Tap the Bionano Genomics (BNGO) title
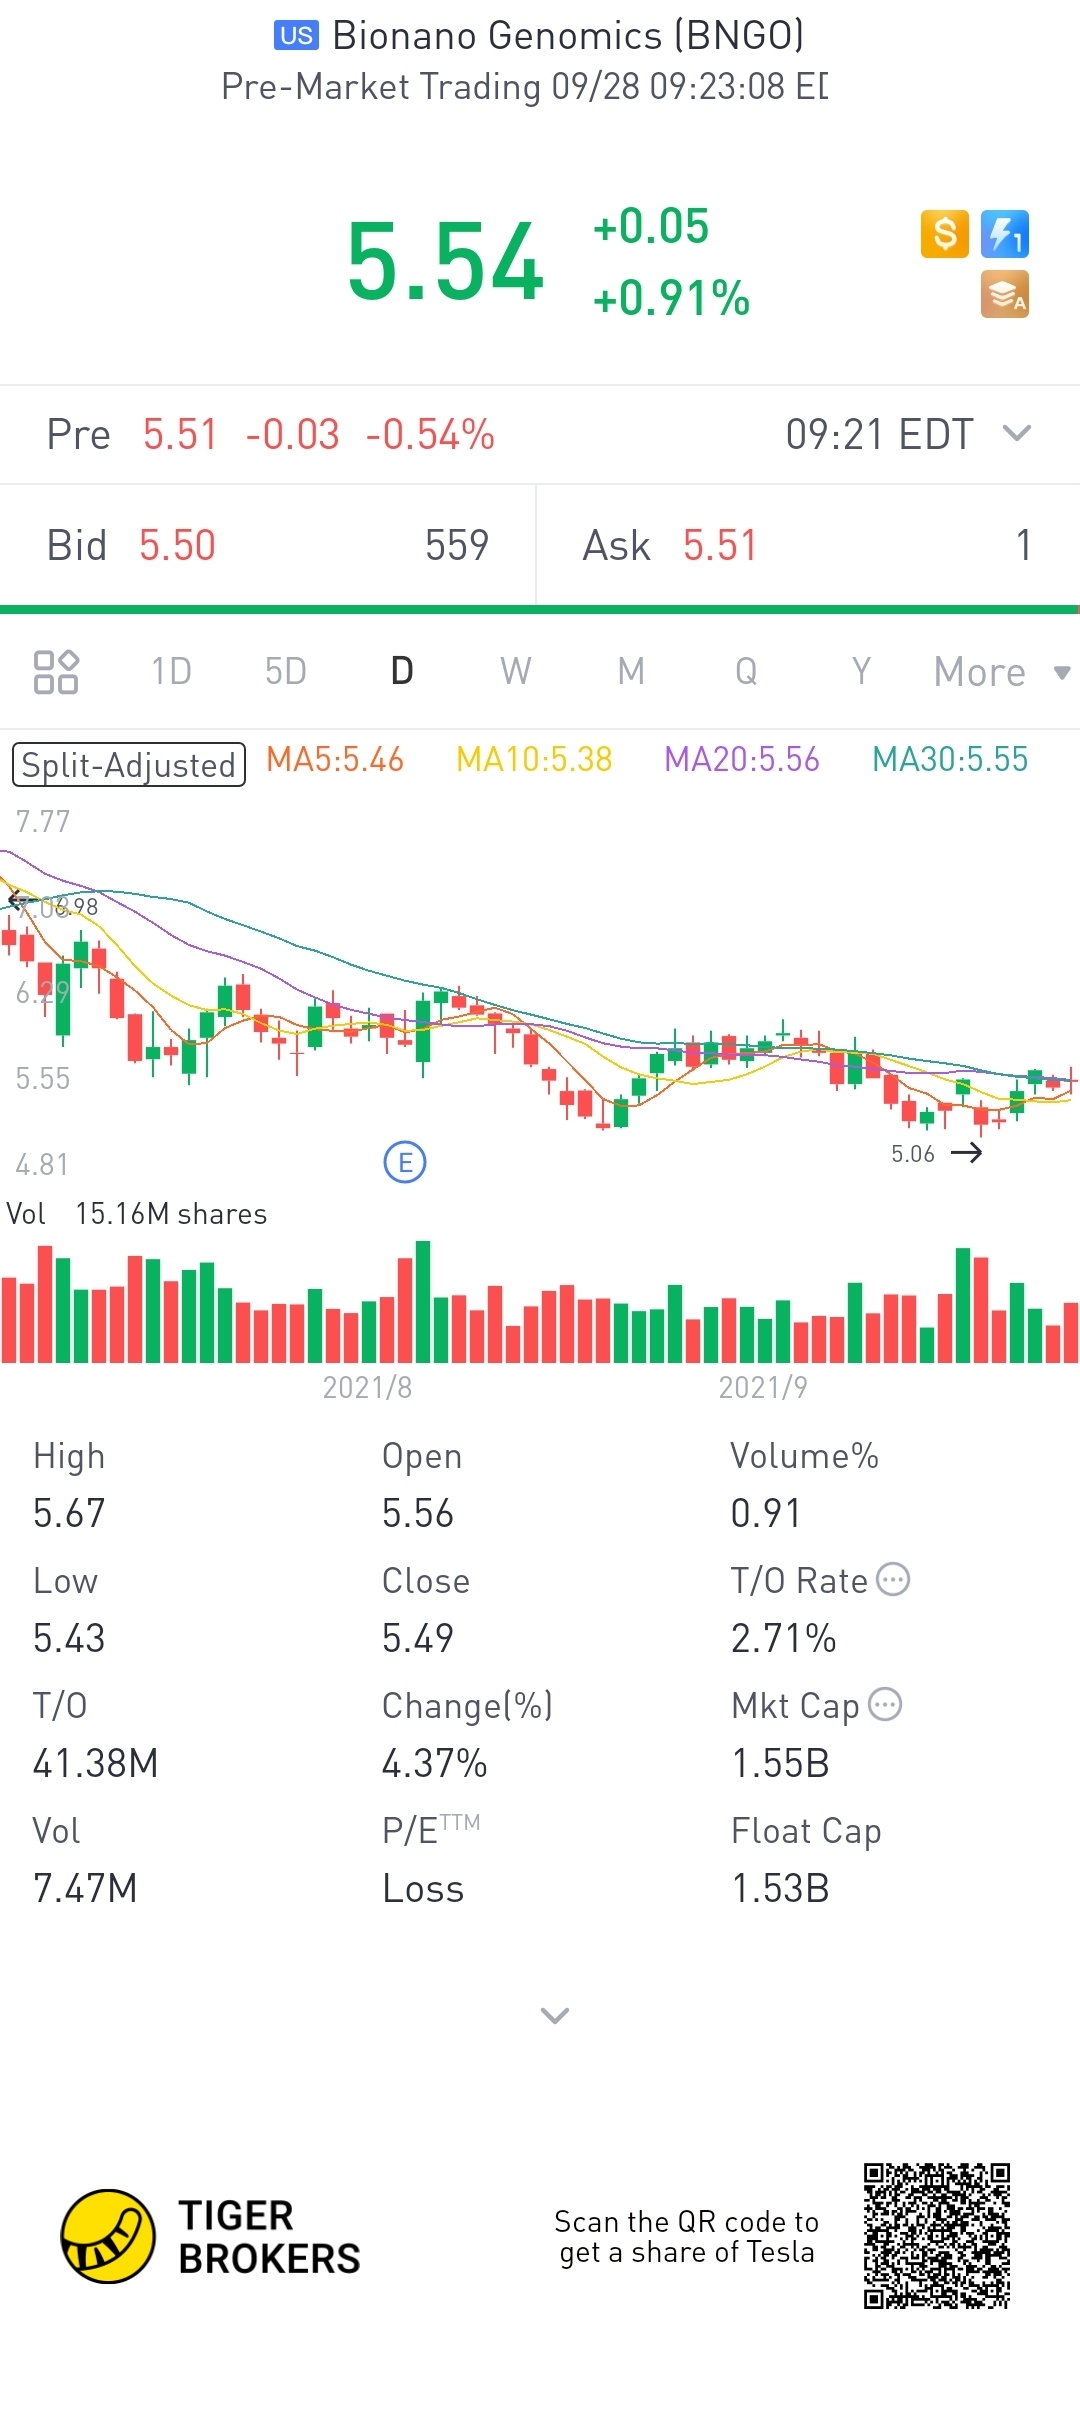Screen dimensions: 1080x2409 tap(568, 36)
